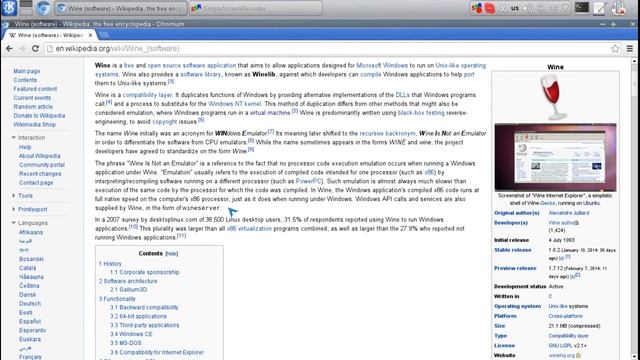The width and height of the screenshot is (640, 360).
Task: Select the Wine Wikipedia Chromium taskbar entry
Action: coord(121,8)
